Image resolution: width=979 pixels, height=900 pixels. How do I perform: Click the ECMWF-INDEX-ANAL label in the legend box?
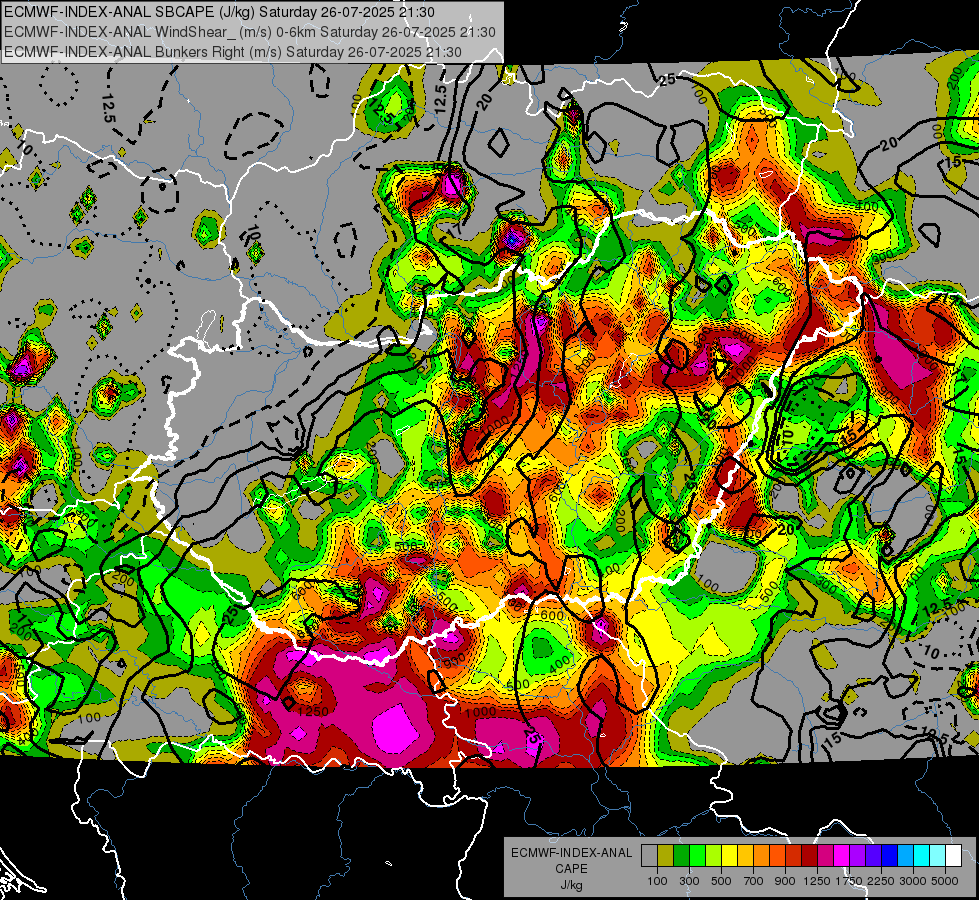point(572,853)
